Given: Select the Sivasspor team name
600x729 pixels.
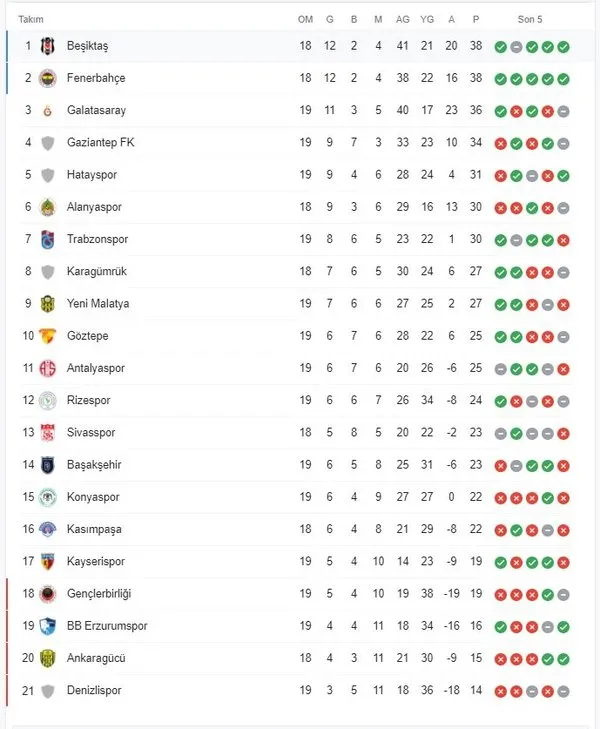Looking at the screenshot, I should 91,433.
